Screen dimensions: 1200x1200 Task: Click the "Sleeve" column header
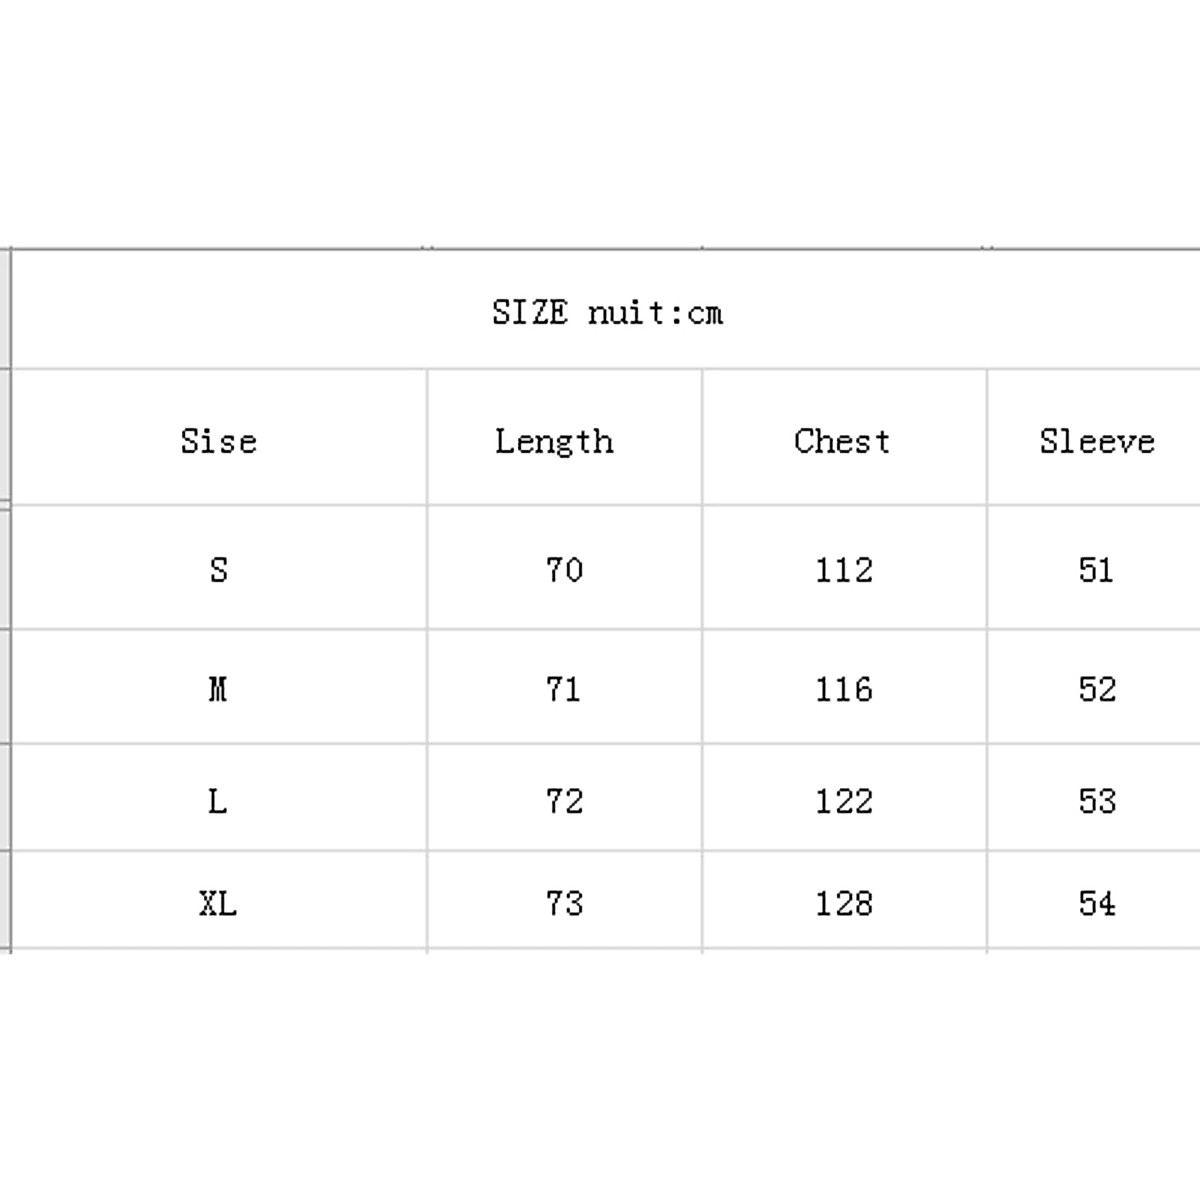pyautogui.click(x=1096, y=441)
